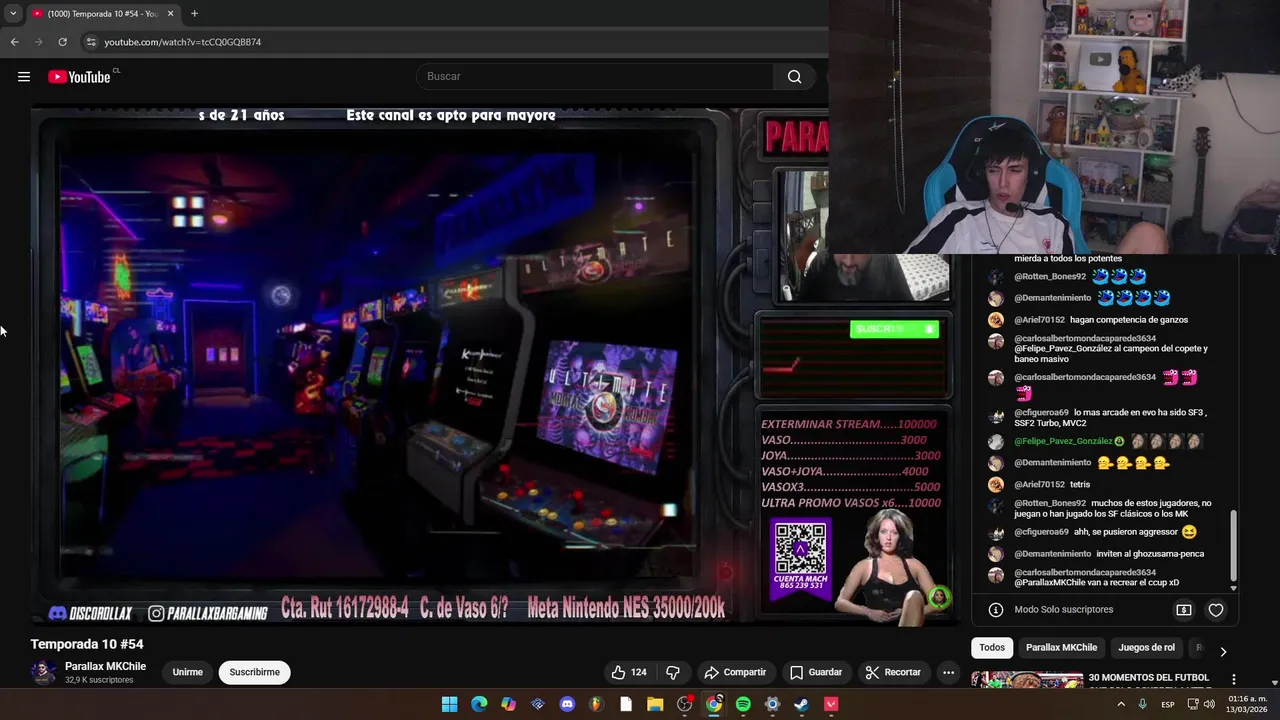Open the YouTube hamburger guide menu

(24, 77)
